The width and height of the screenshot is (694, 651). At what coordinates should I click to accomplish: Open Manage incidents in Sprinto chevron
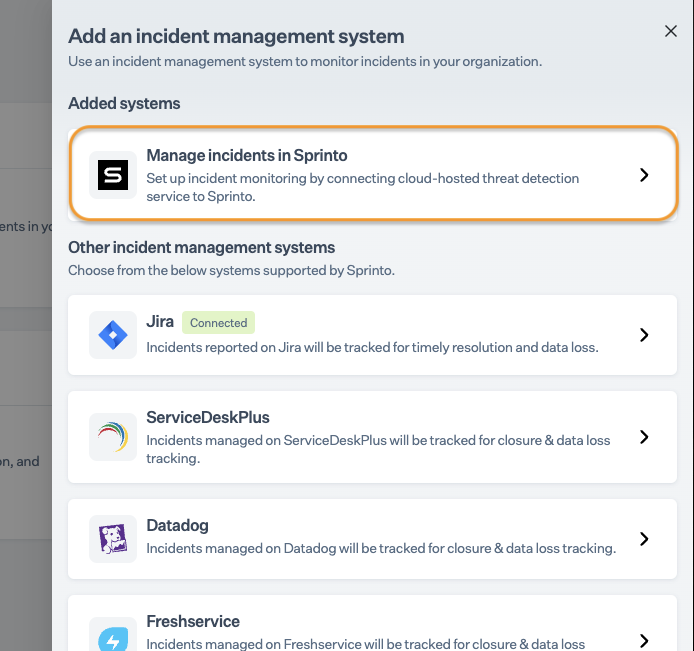pyautogui.click(x=644, y=175)
